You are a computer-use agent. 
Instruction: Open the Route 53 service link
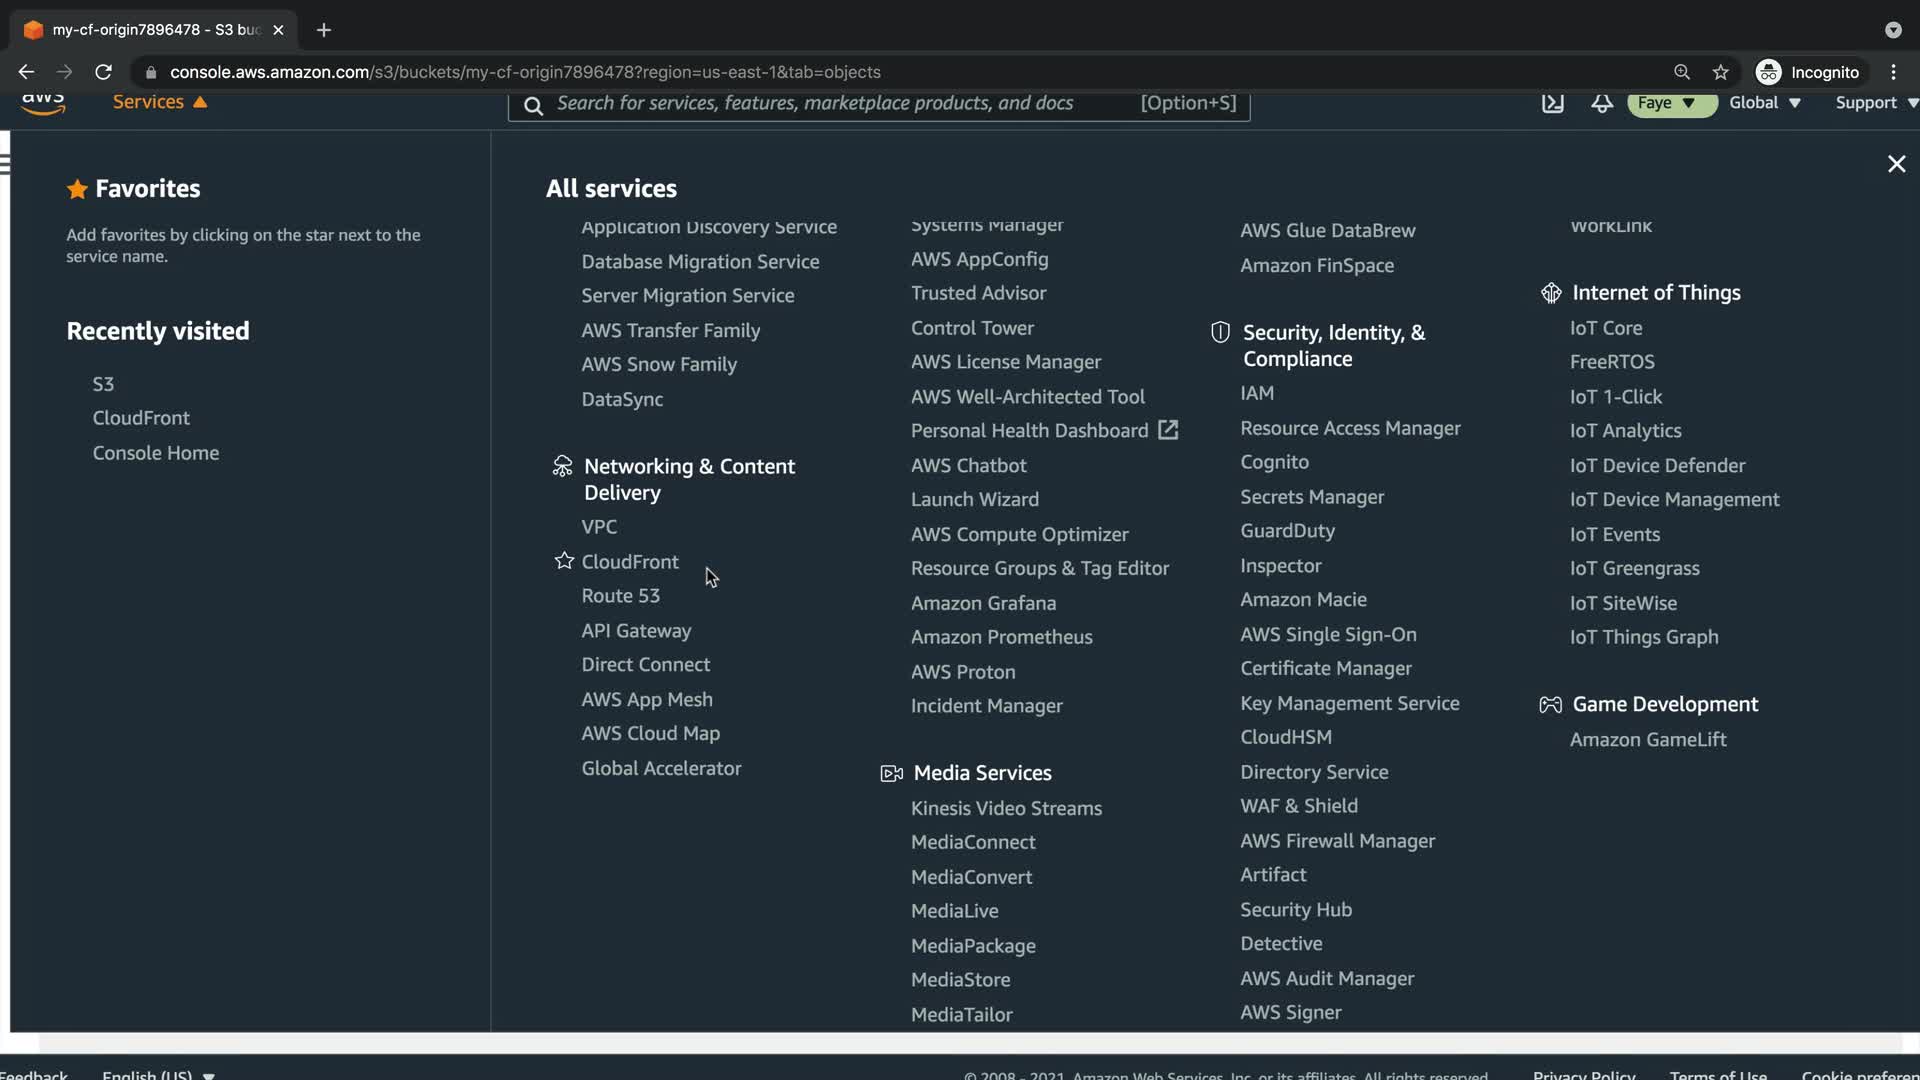[620, 596]
